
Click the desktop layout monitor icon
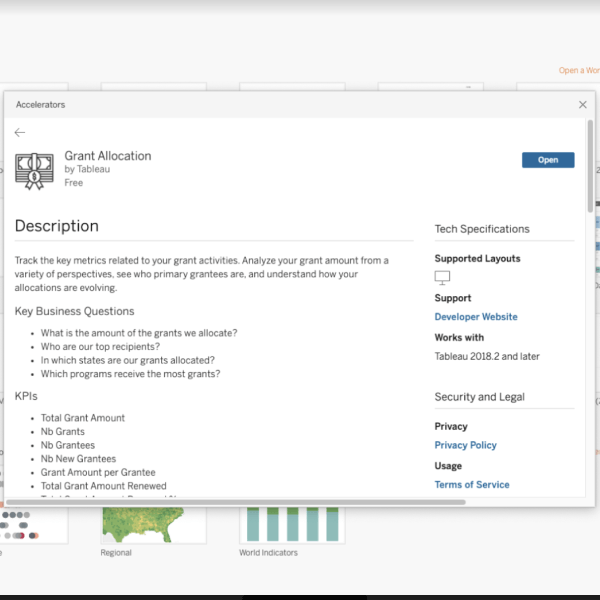pos(443,278)
